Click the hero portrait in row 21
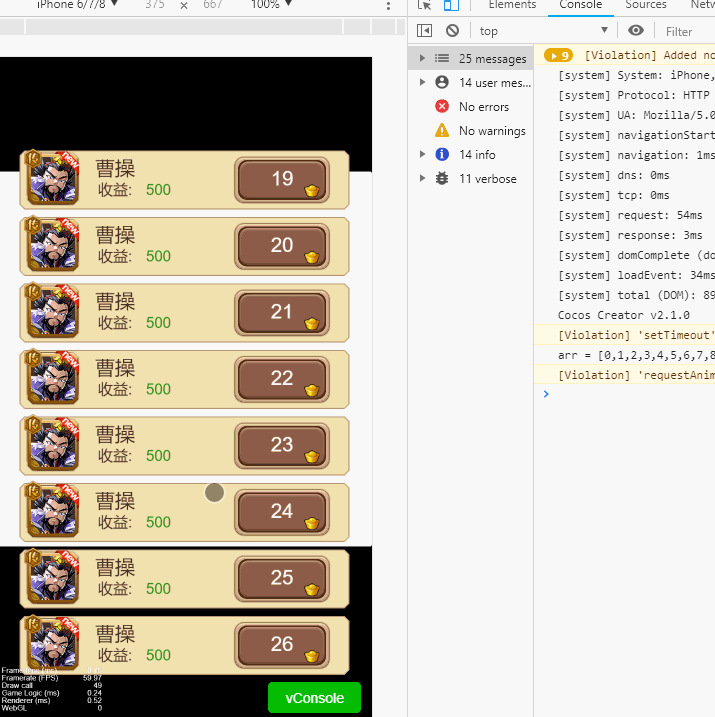Screen dimensions: 715x717 [x=52, y=310]
